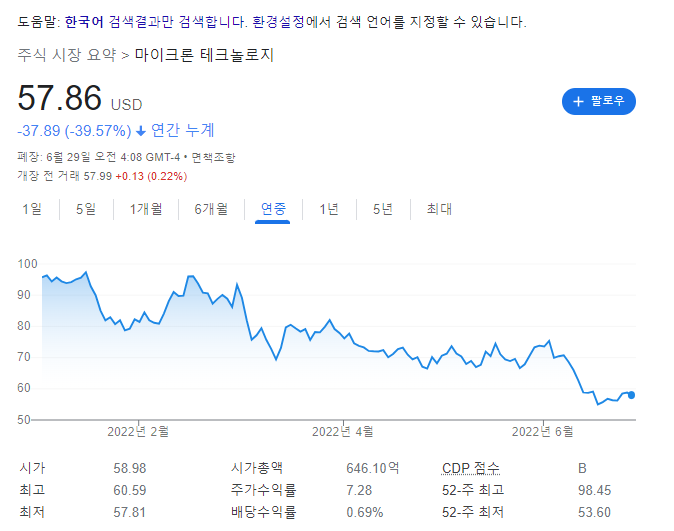Click the 2022년 6월 axis label

(x=542, y=431)
